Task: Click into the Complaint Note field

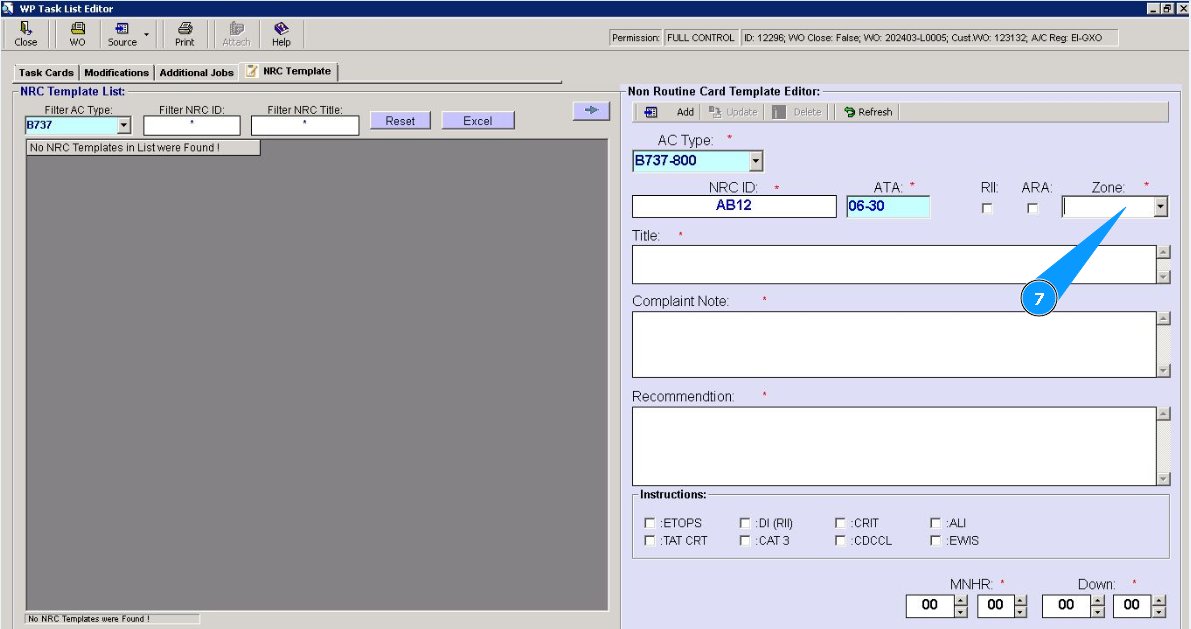Action: (893, 344)
